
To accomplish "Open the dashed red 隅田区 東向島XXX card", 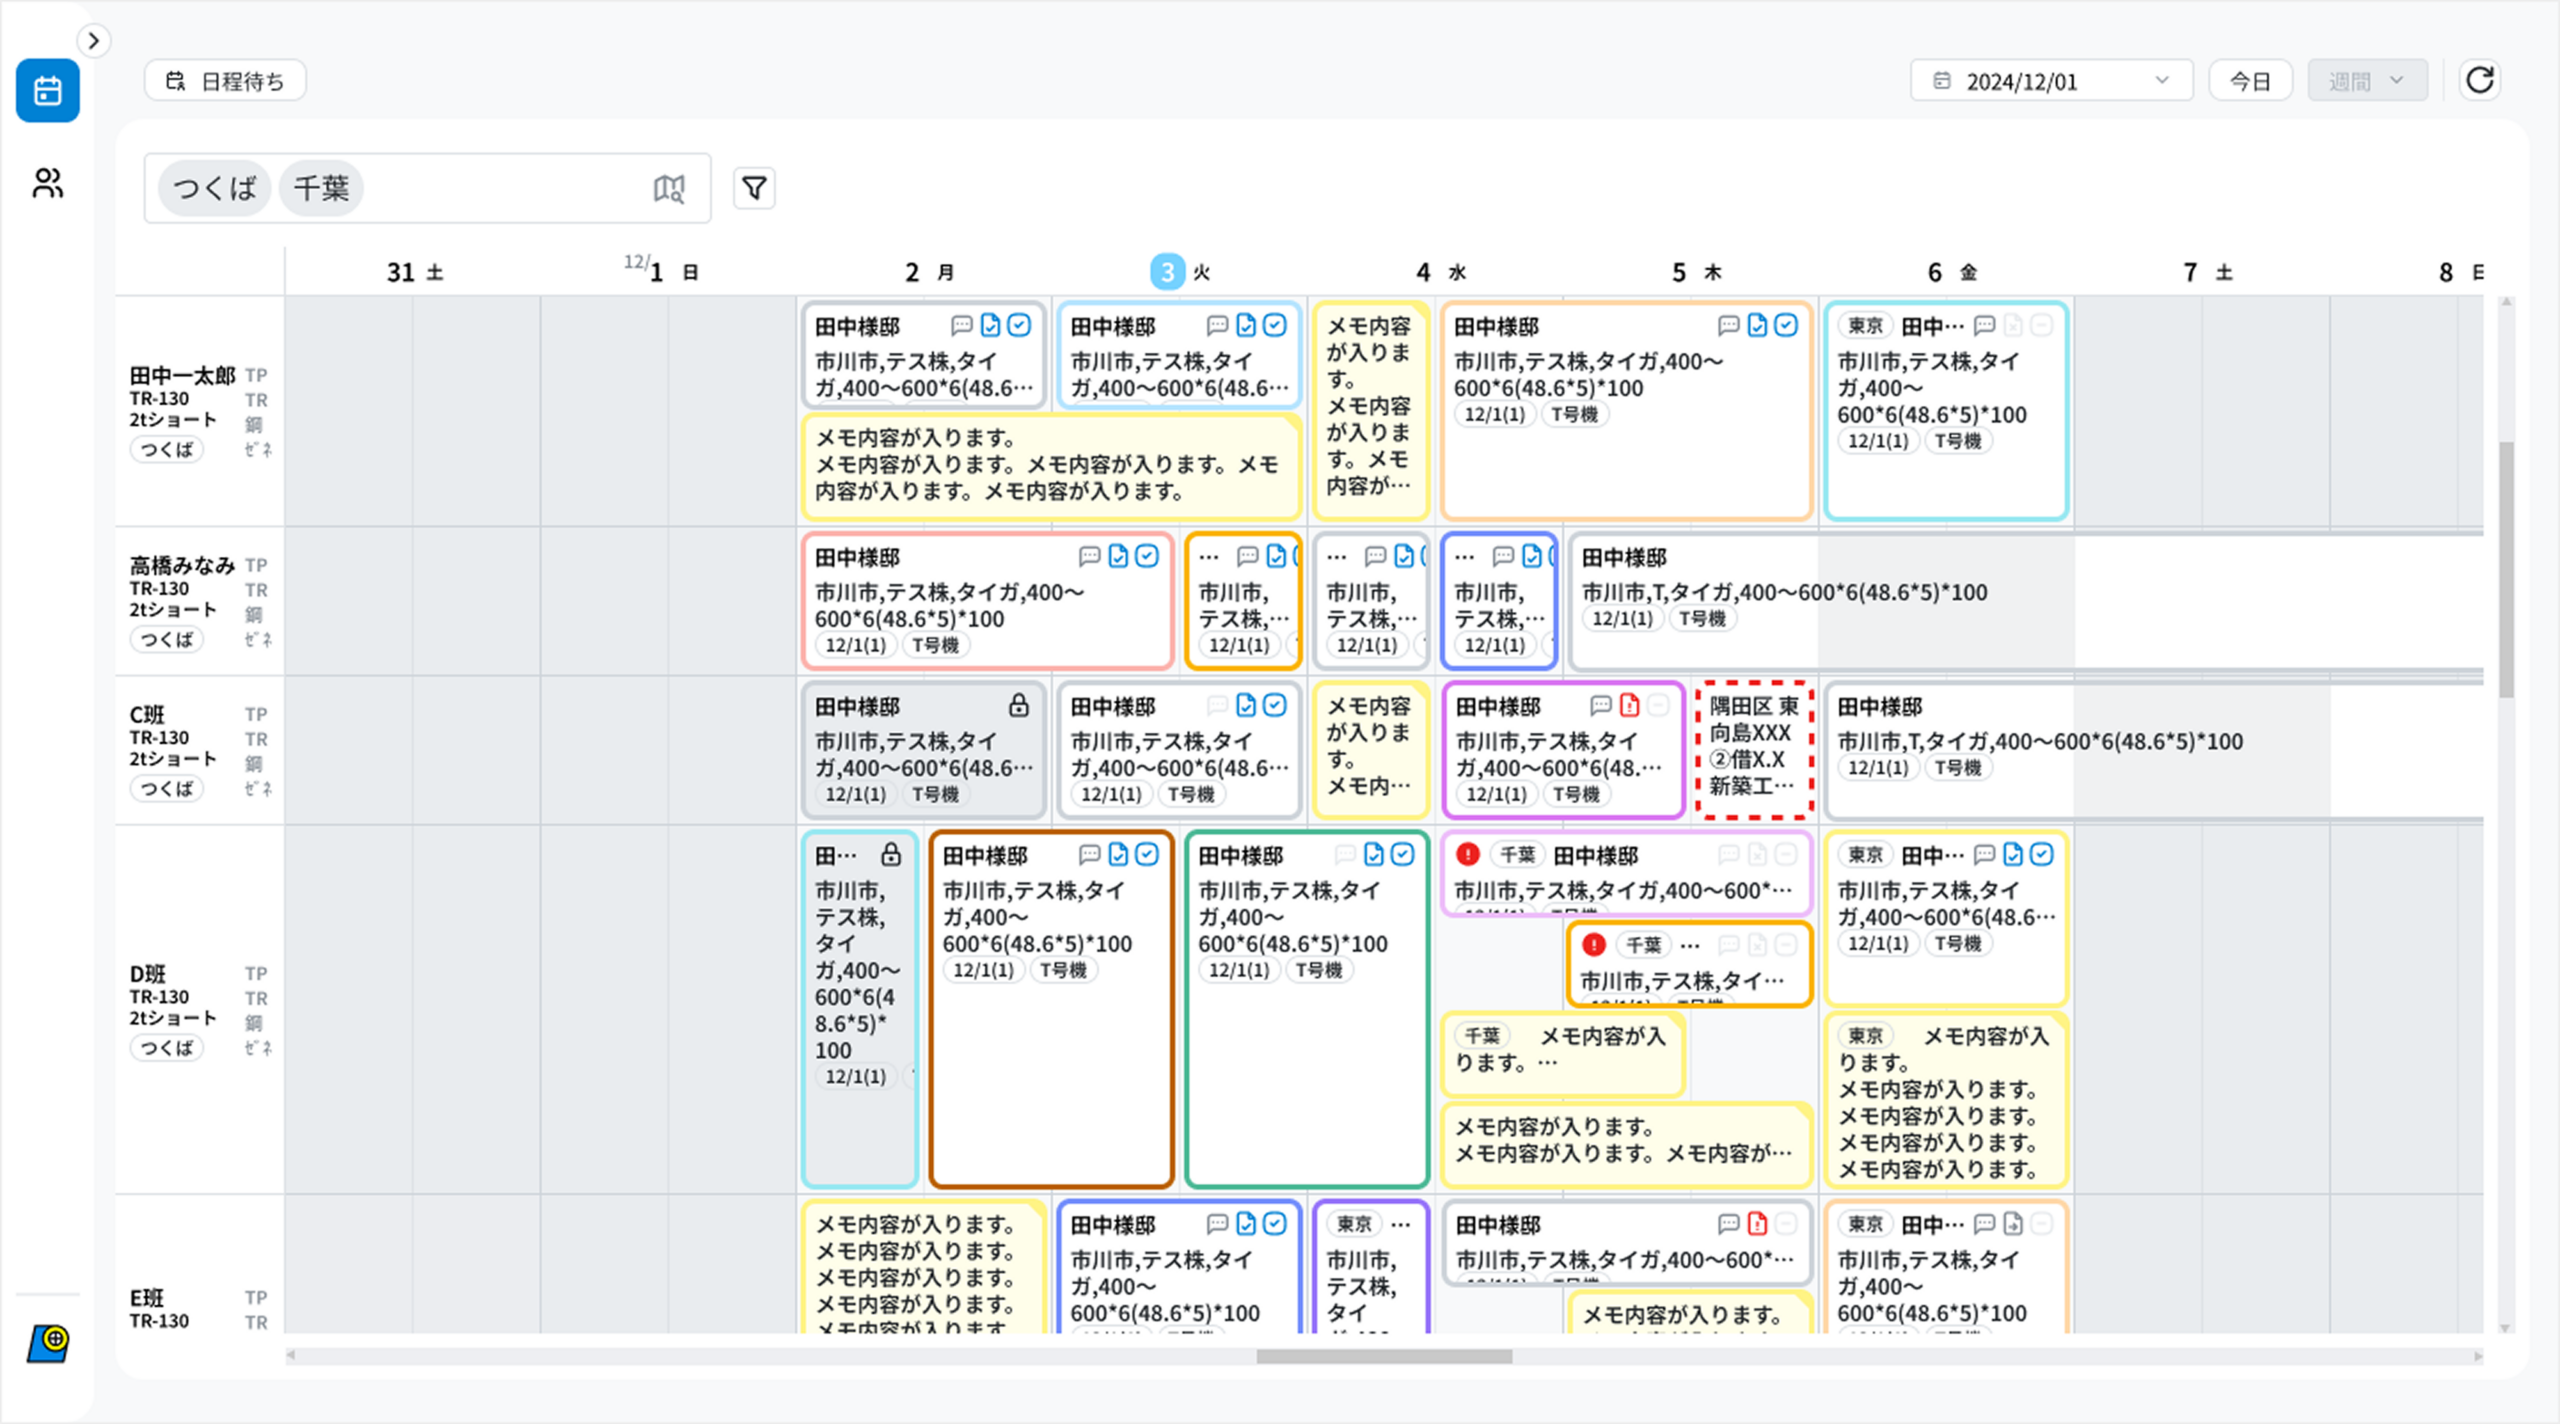I will [x=1754, y=750].
